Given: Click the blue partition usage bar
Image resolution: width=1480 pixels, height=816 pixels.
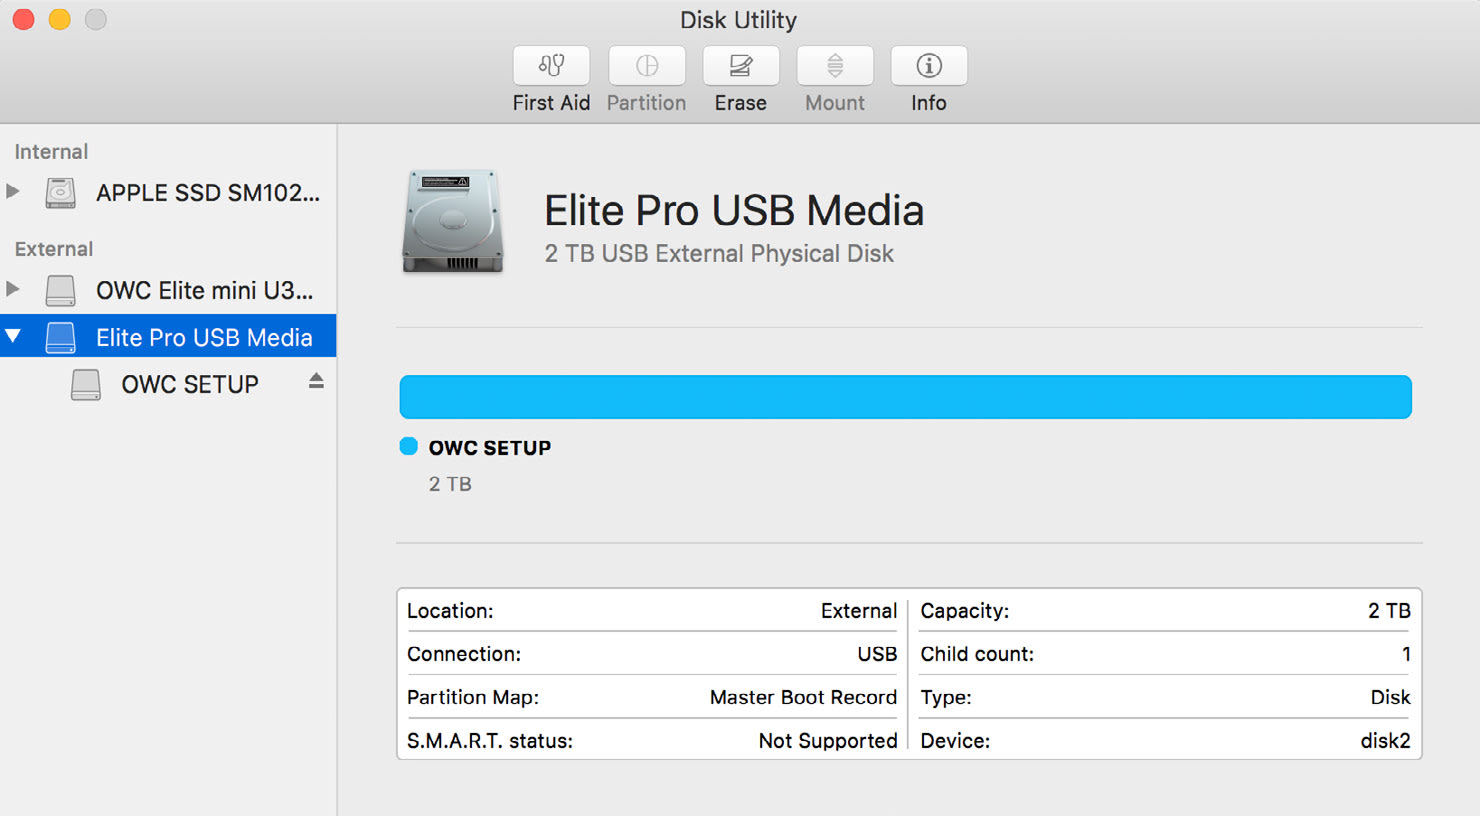Looking at the screenshot, I should tap(905, 397).
